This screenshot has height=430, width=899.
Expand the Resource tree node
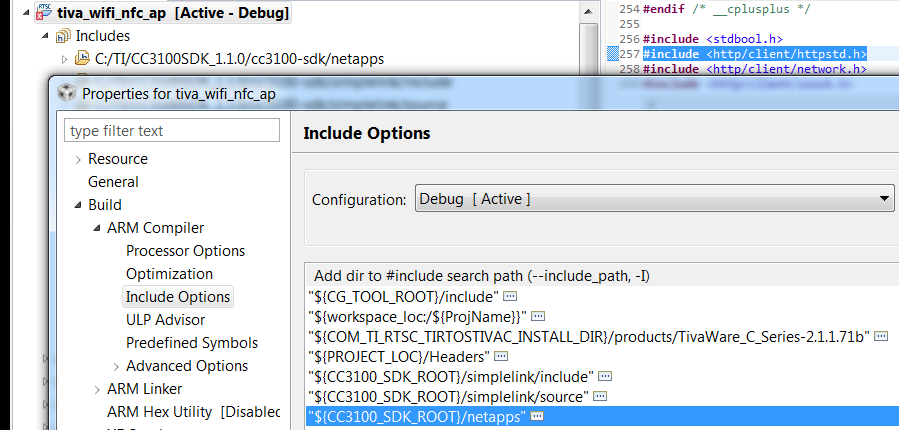tap(78, 159)
